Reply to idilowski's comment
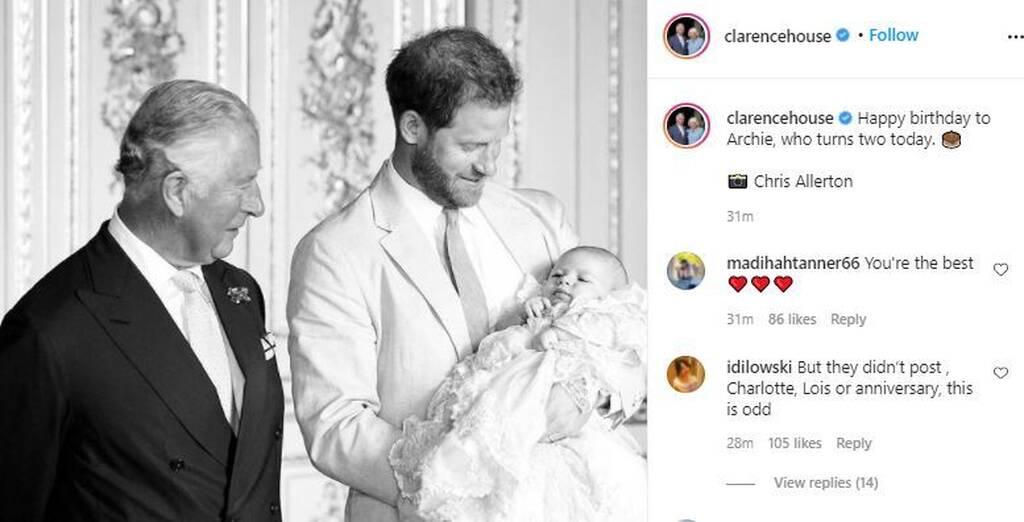This screenshot has height=522, width=1024. click(x=854, y=443)
